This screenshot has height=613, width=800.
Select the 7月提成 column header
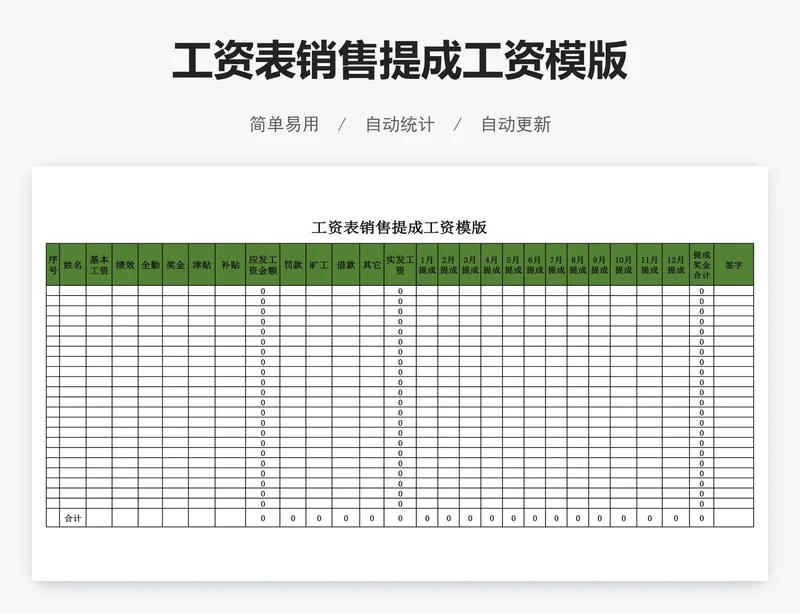556,264
